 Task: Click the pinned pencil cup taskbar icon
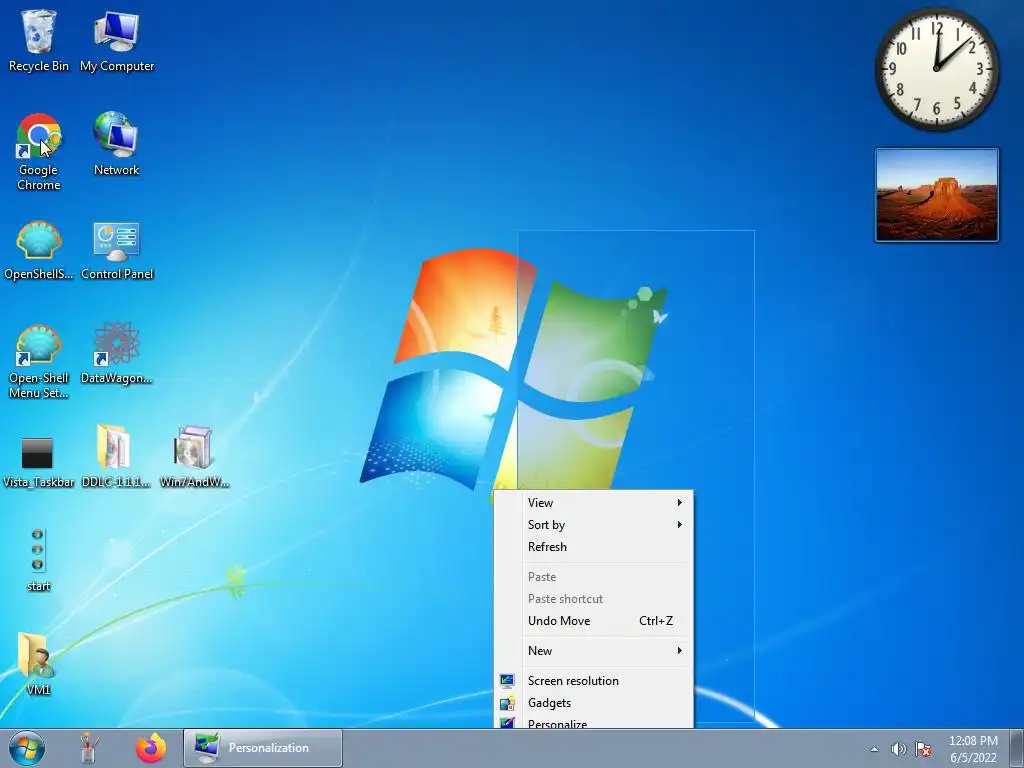(x=89, y=748)
